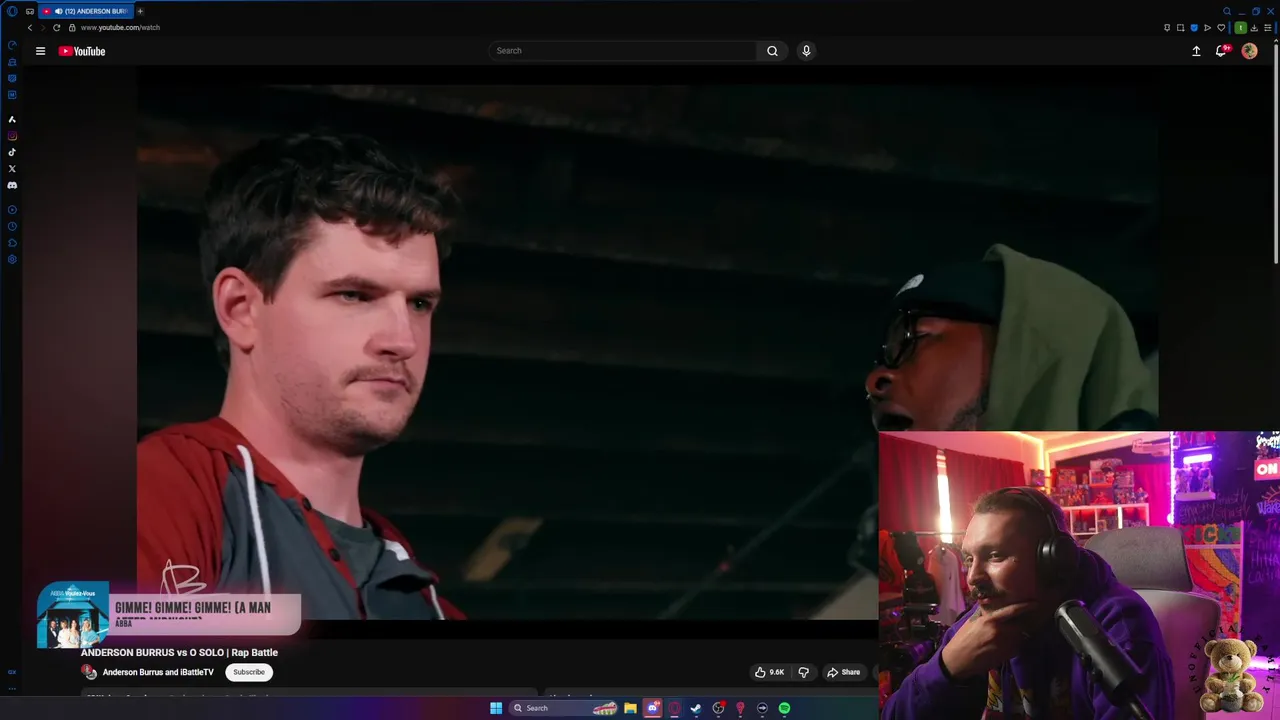Open the pinboards pin icon in toolbar
Viewport: 1280px width, 720px height.
tap(1167, 27)
